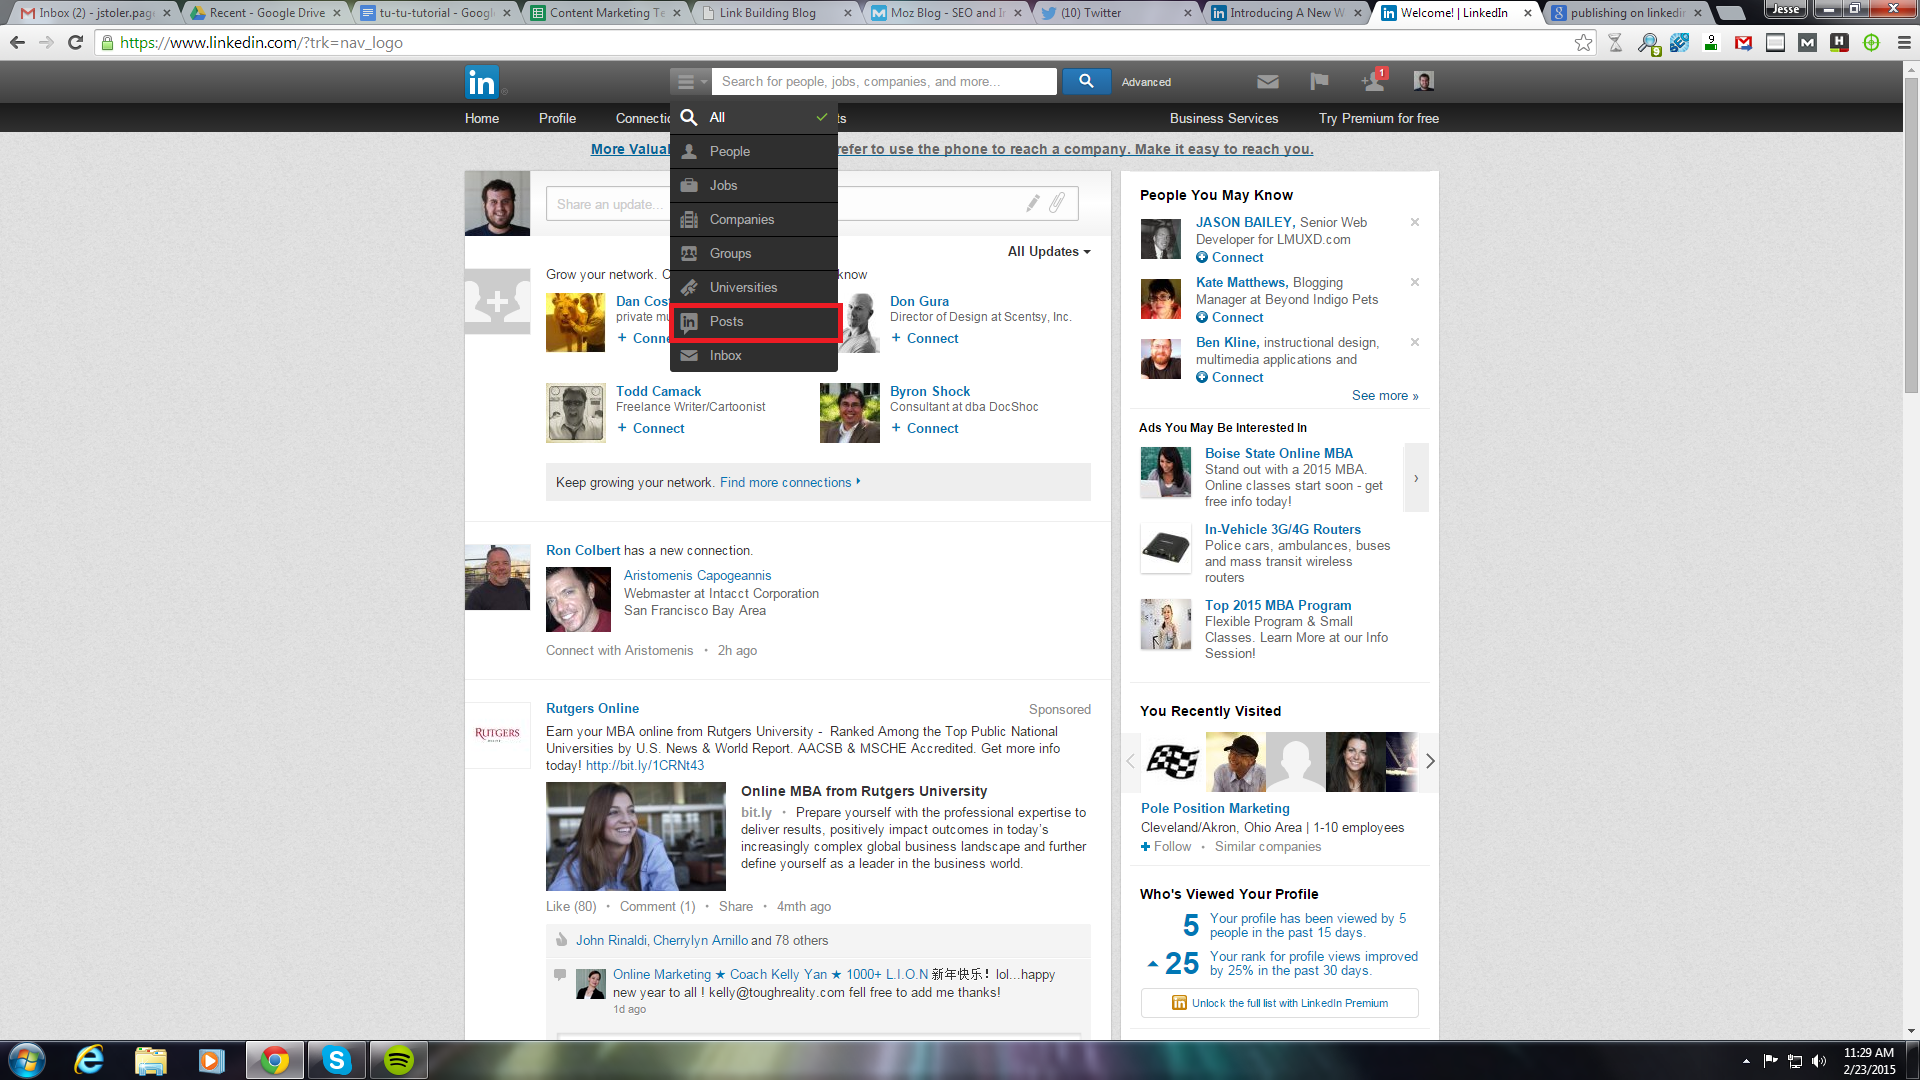Follow Pole Position Marketing
1920x1080 pixels.
(x=1166, y=846)
